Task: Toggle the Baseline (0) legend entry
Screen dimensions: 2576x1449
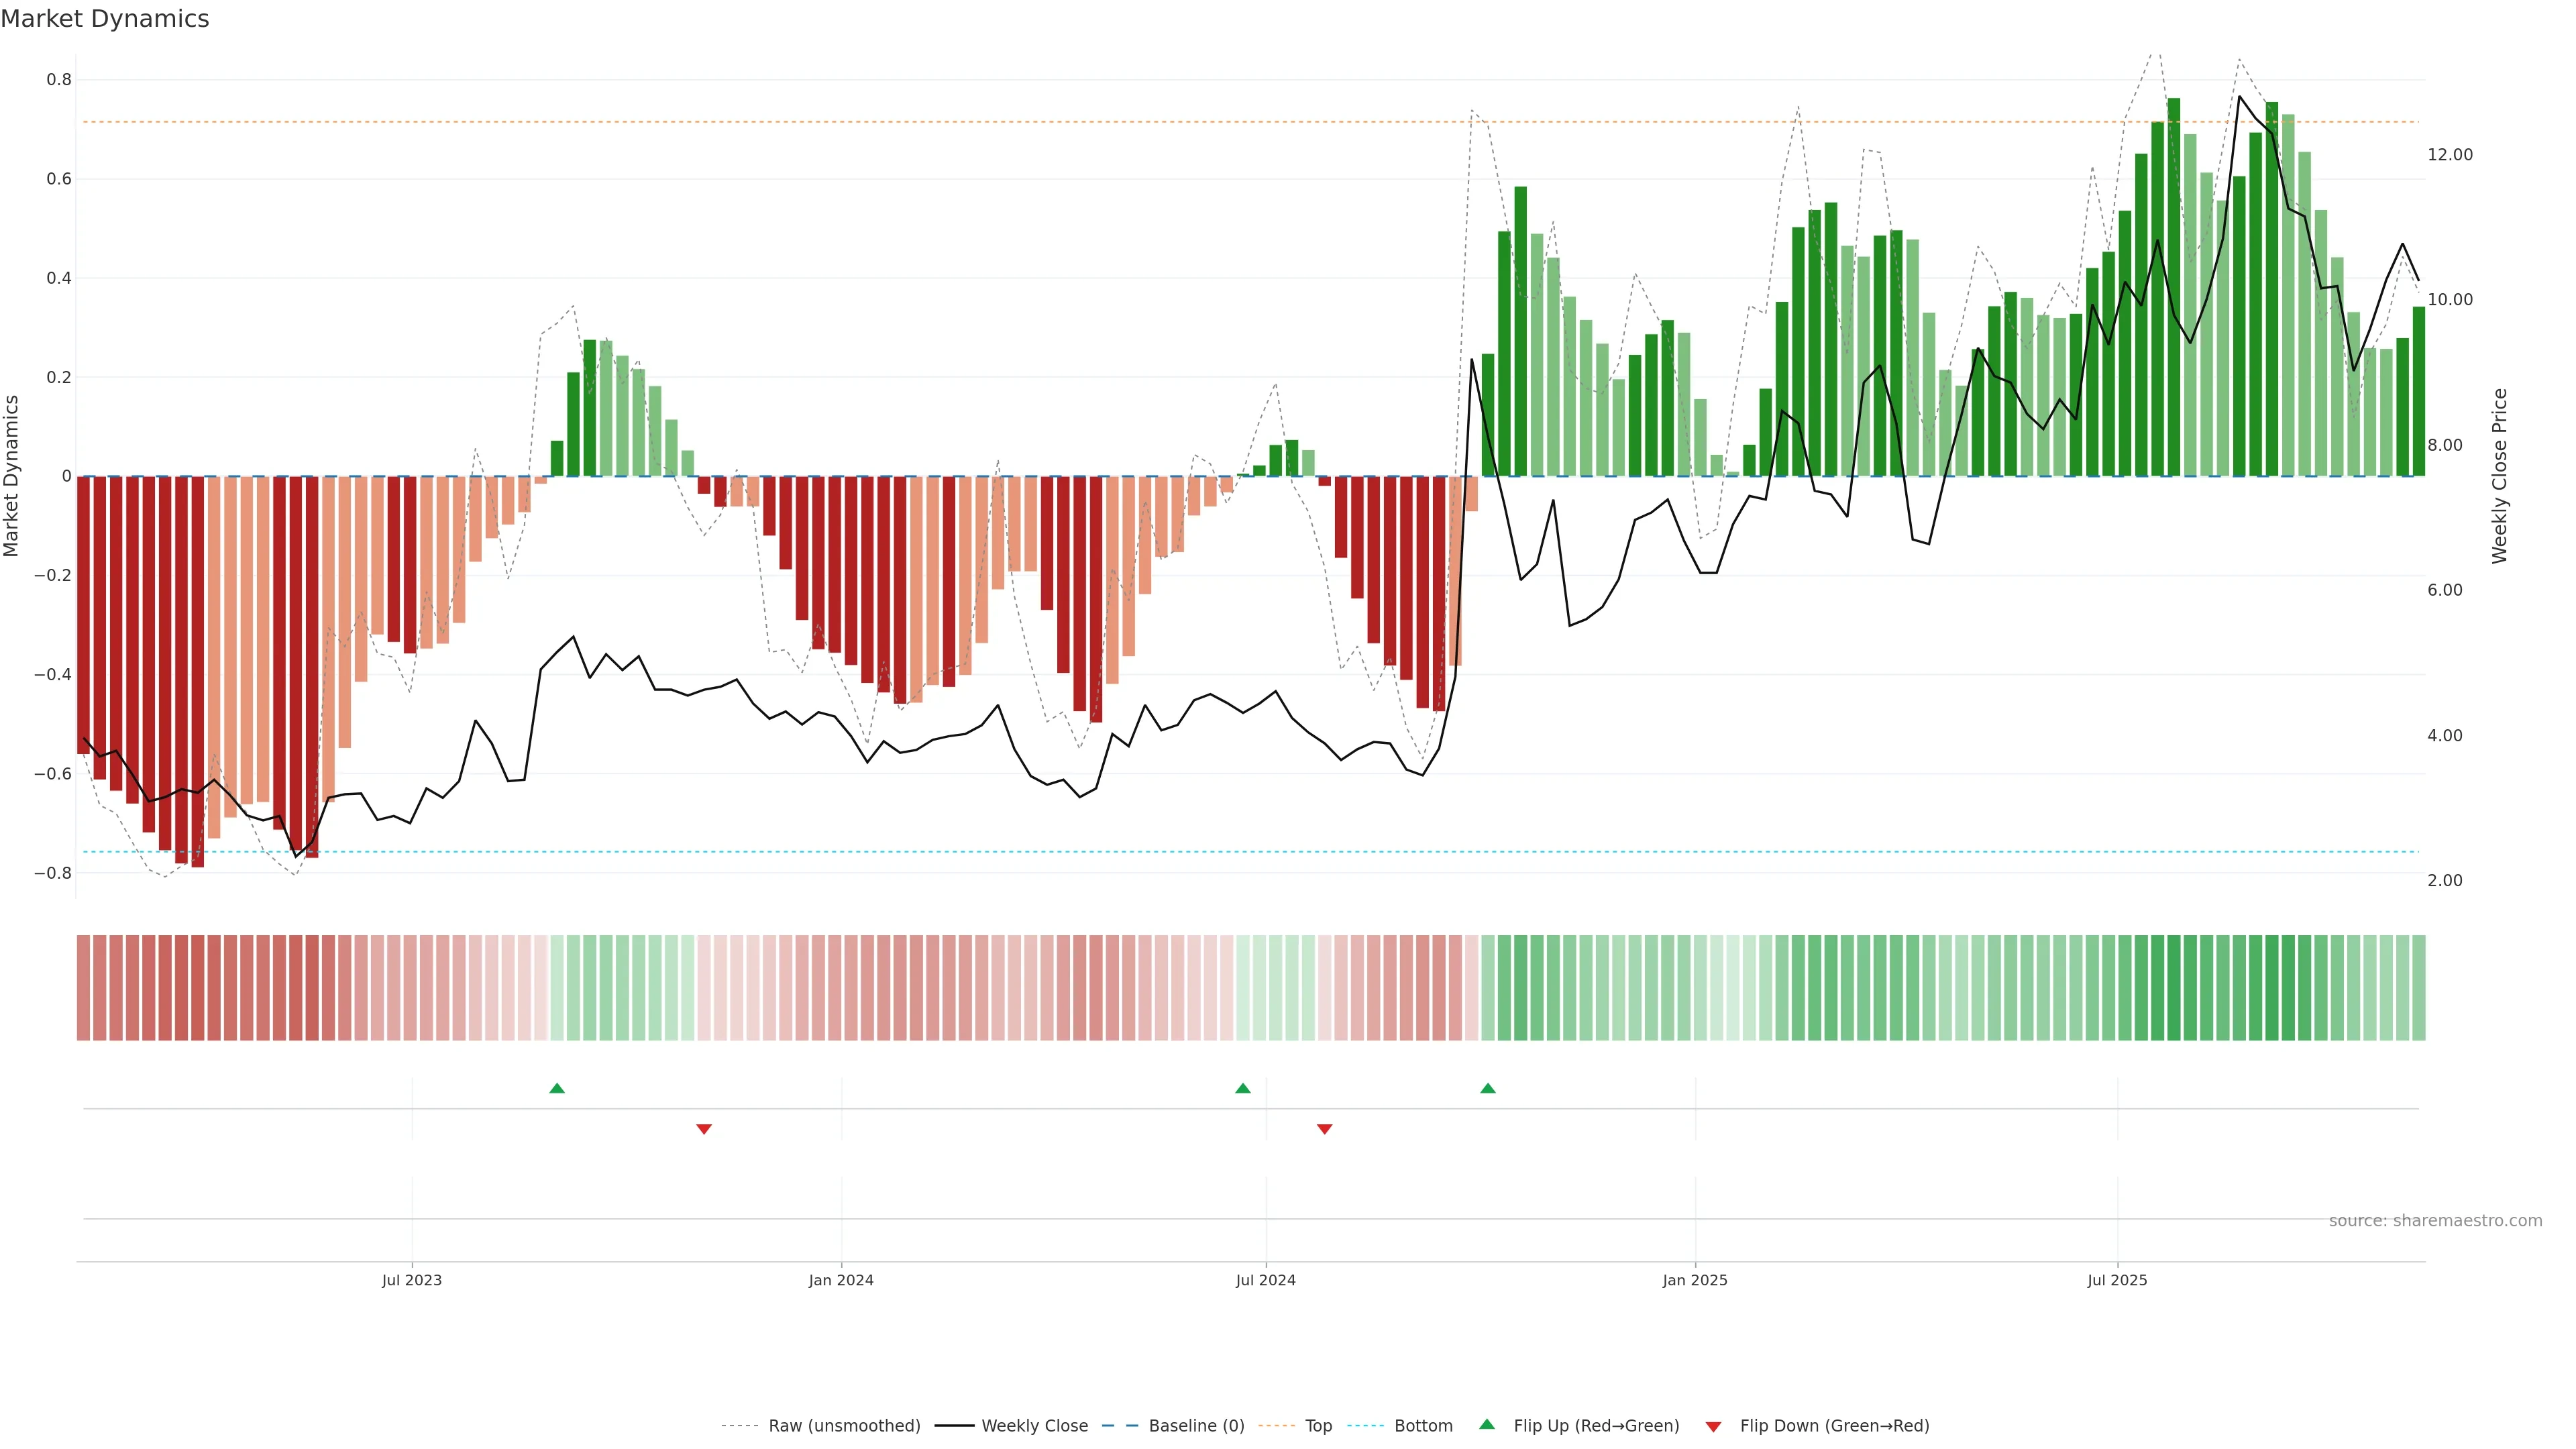Action: click(x=1196, y=1426)
